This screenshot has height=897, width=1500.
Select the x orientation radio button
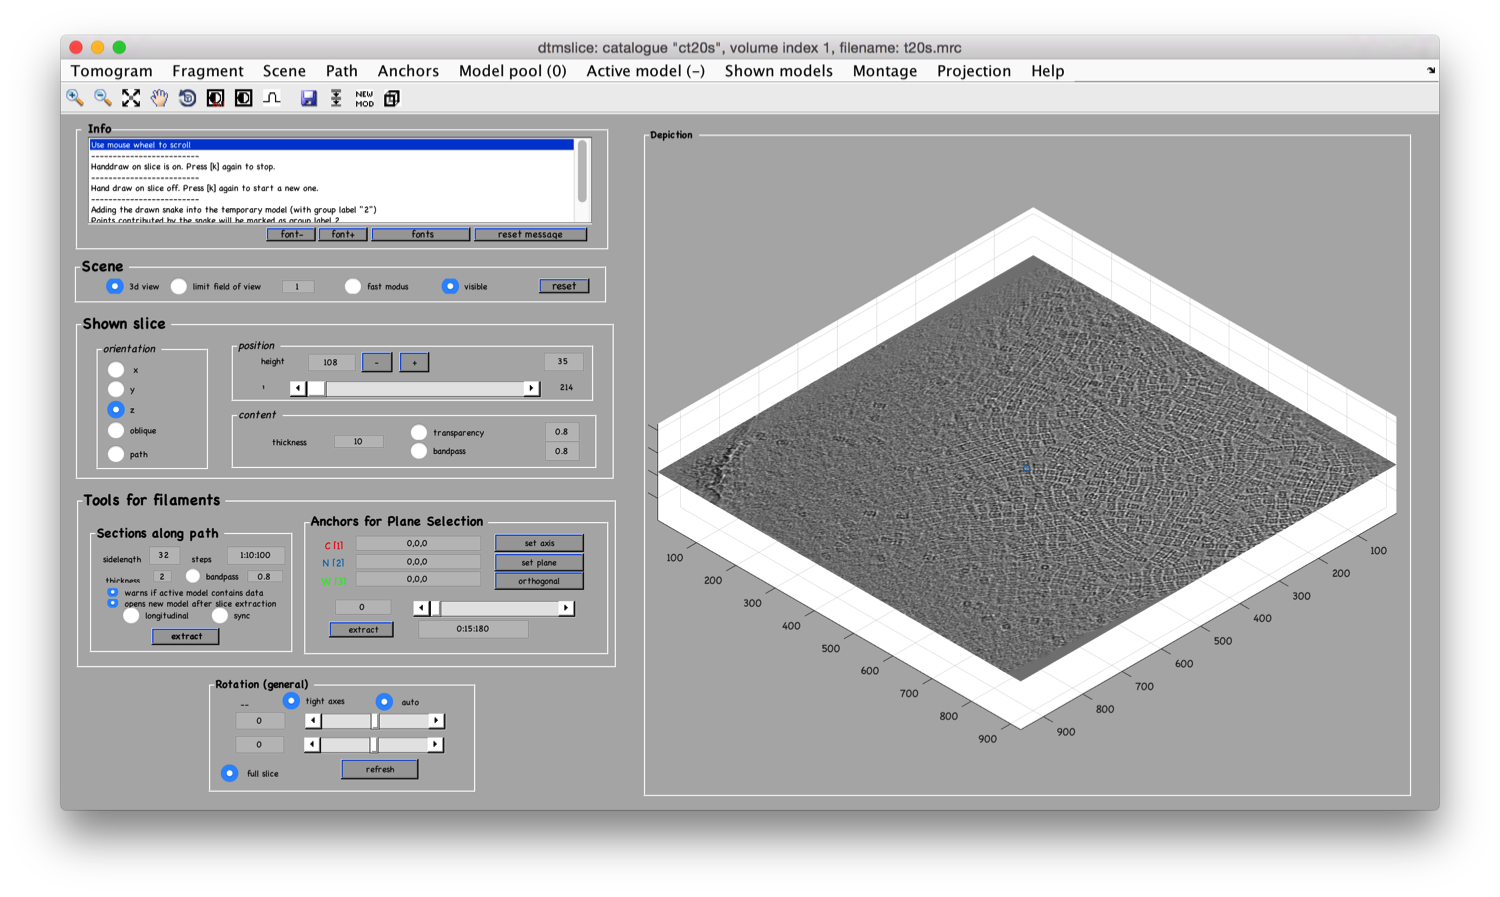coord(116,370)
